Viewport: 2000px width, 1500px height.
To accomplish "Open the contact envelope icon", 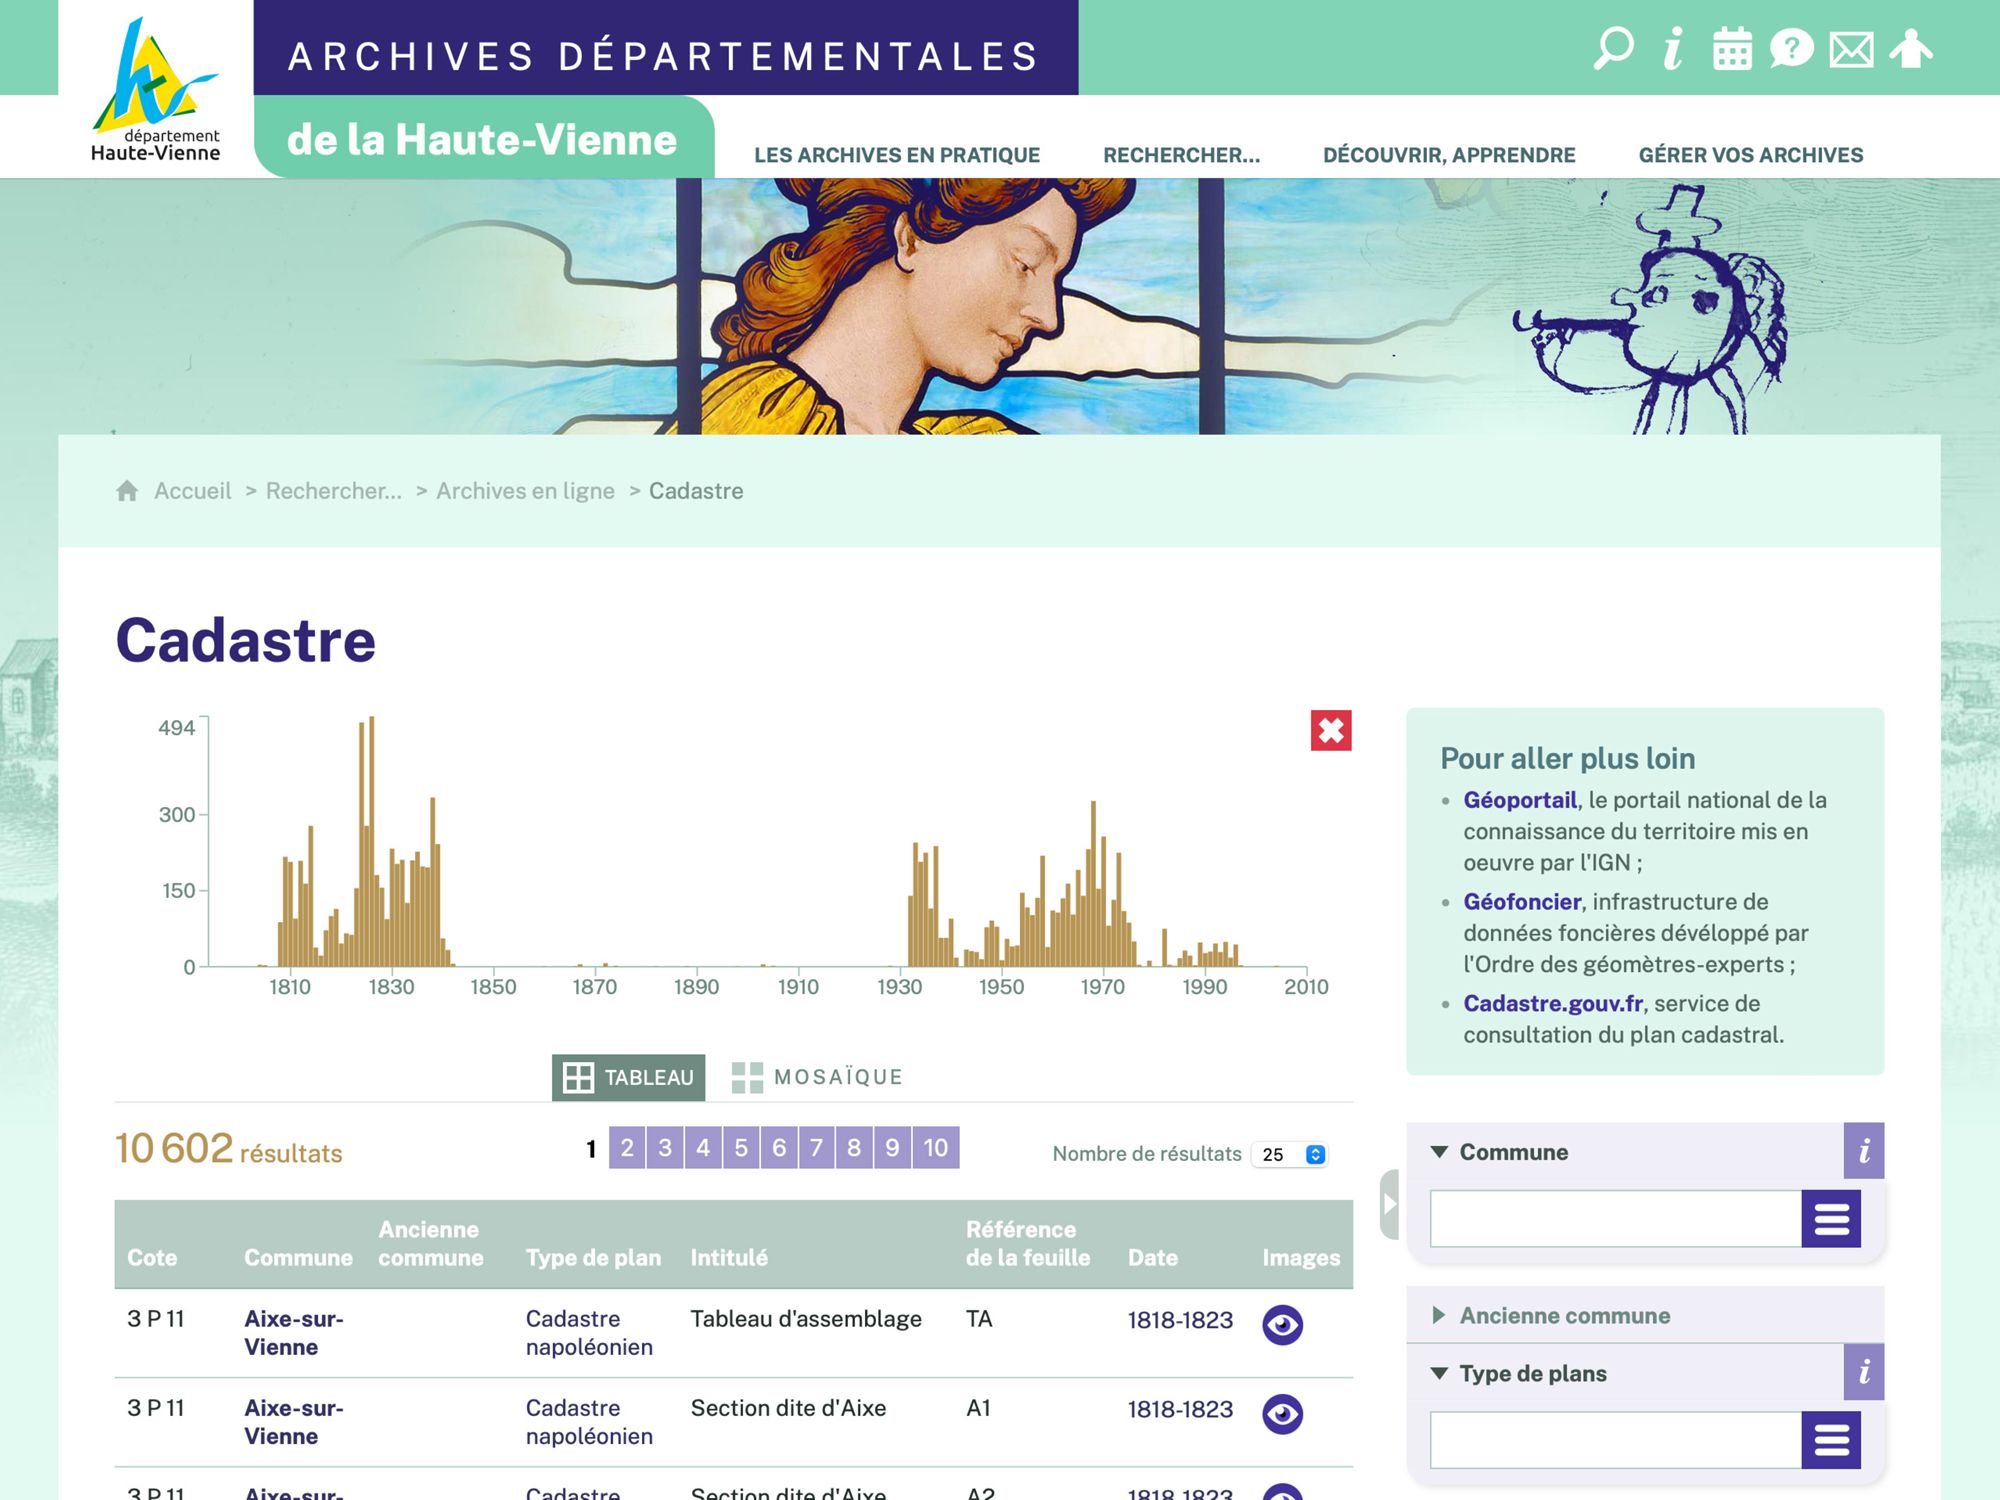I will [x=1851, y=49].
